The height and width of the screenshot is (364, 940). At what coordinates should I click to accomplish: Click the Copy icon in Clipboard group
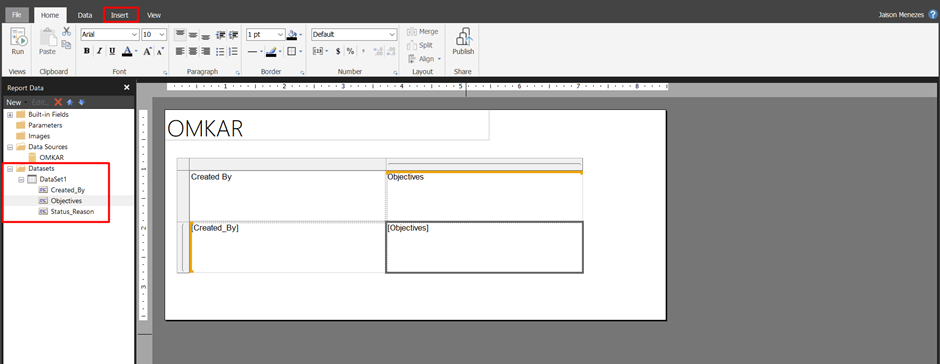[x=67, y=44]
